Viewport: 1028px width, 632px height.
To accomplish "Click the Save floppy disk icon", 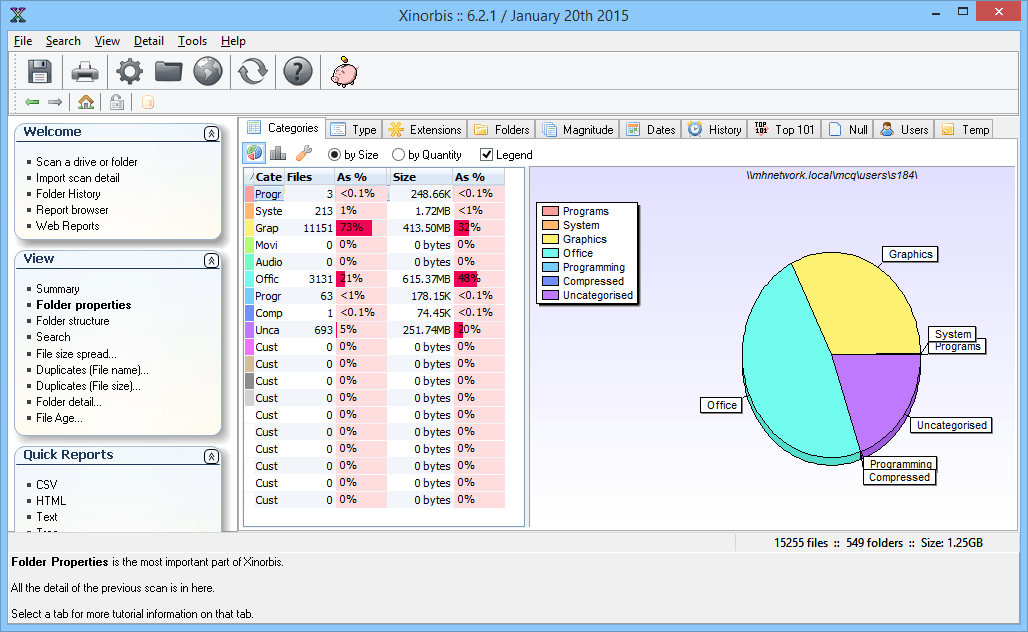I will coord(39,71).
